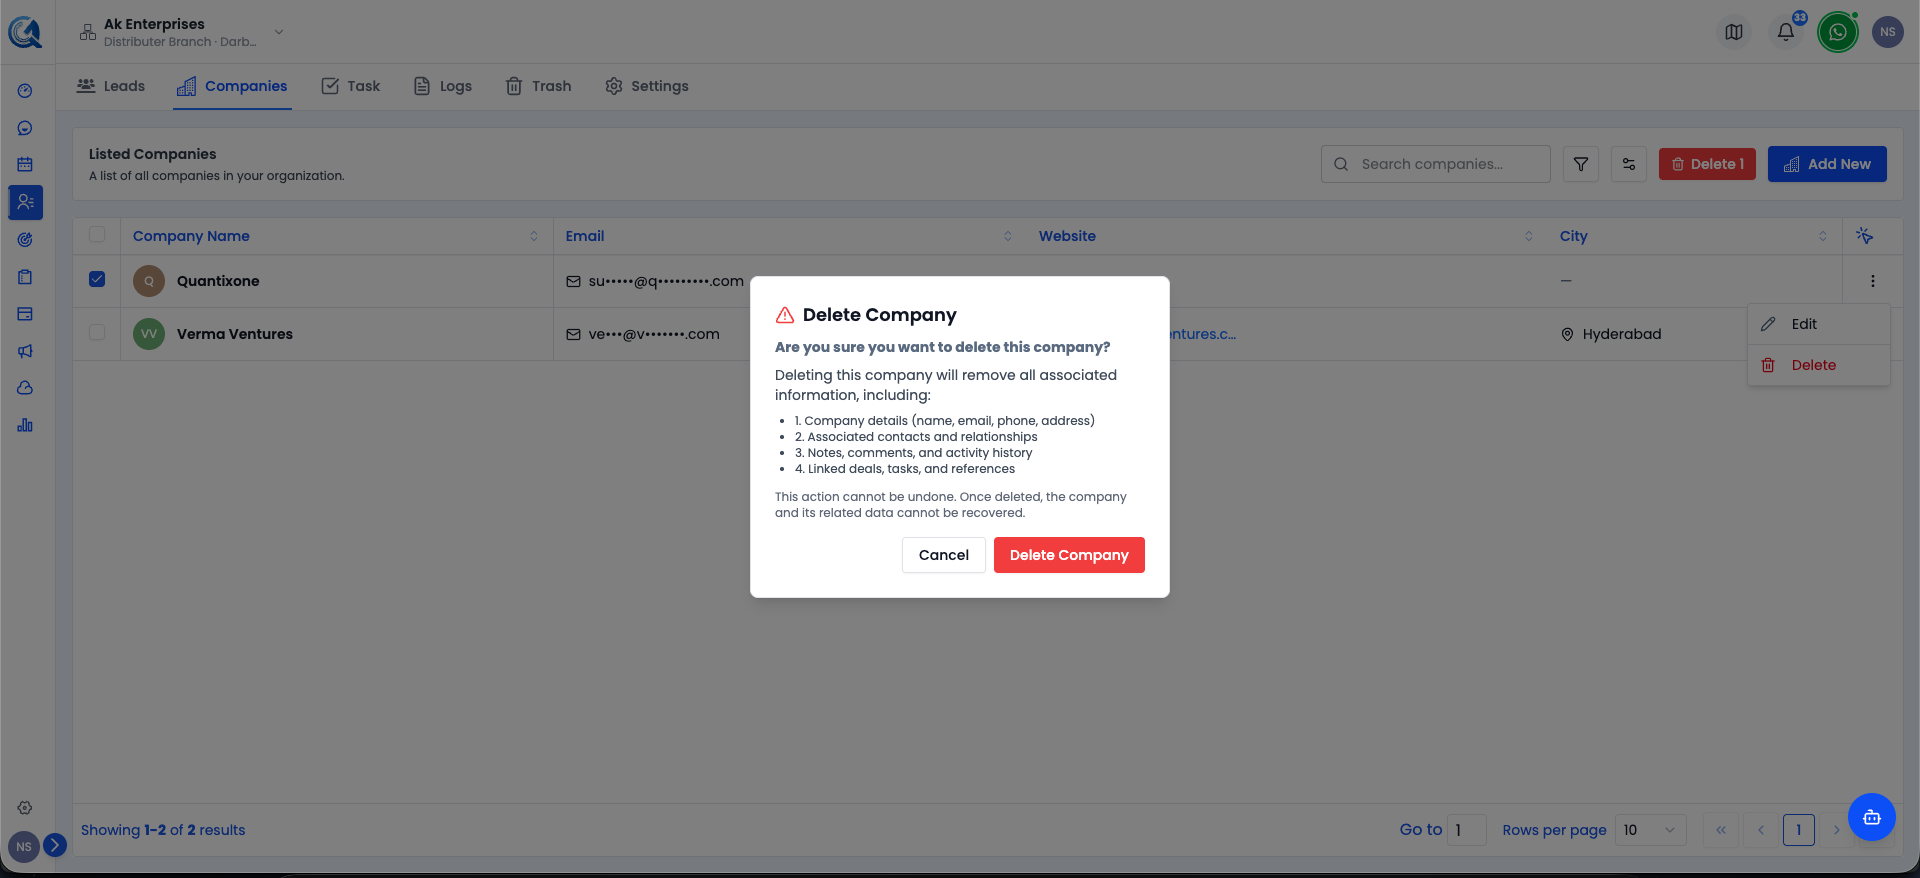Click the Quantixone company name
This screenshot has height=878, width=1920.
(218, 281)
